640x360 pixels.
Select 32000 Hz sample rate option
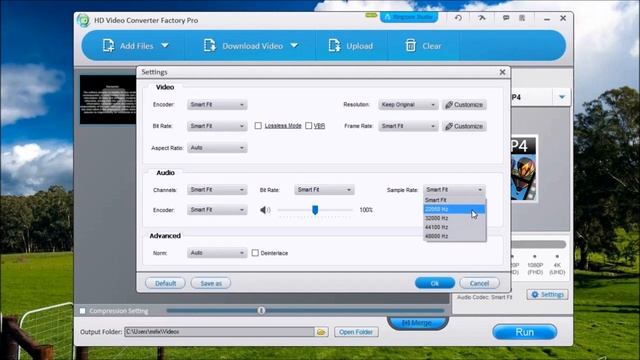click(454, 218)
